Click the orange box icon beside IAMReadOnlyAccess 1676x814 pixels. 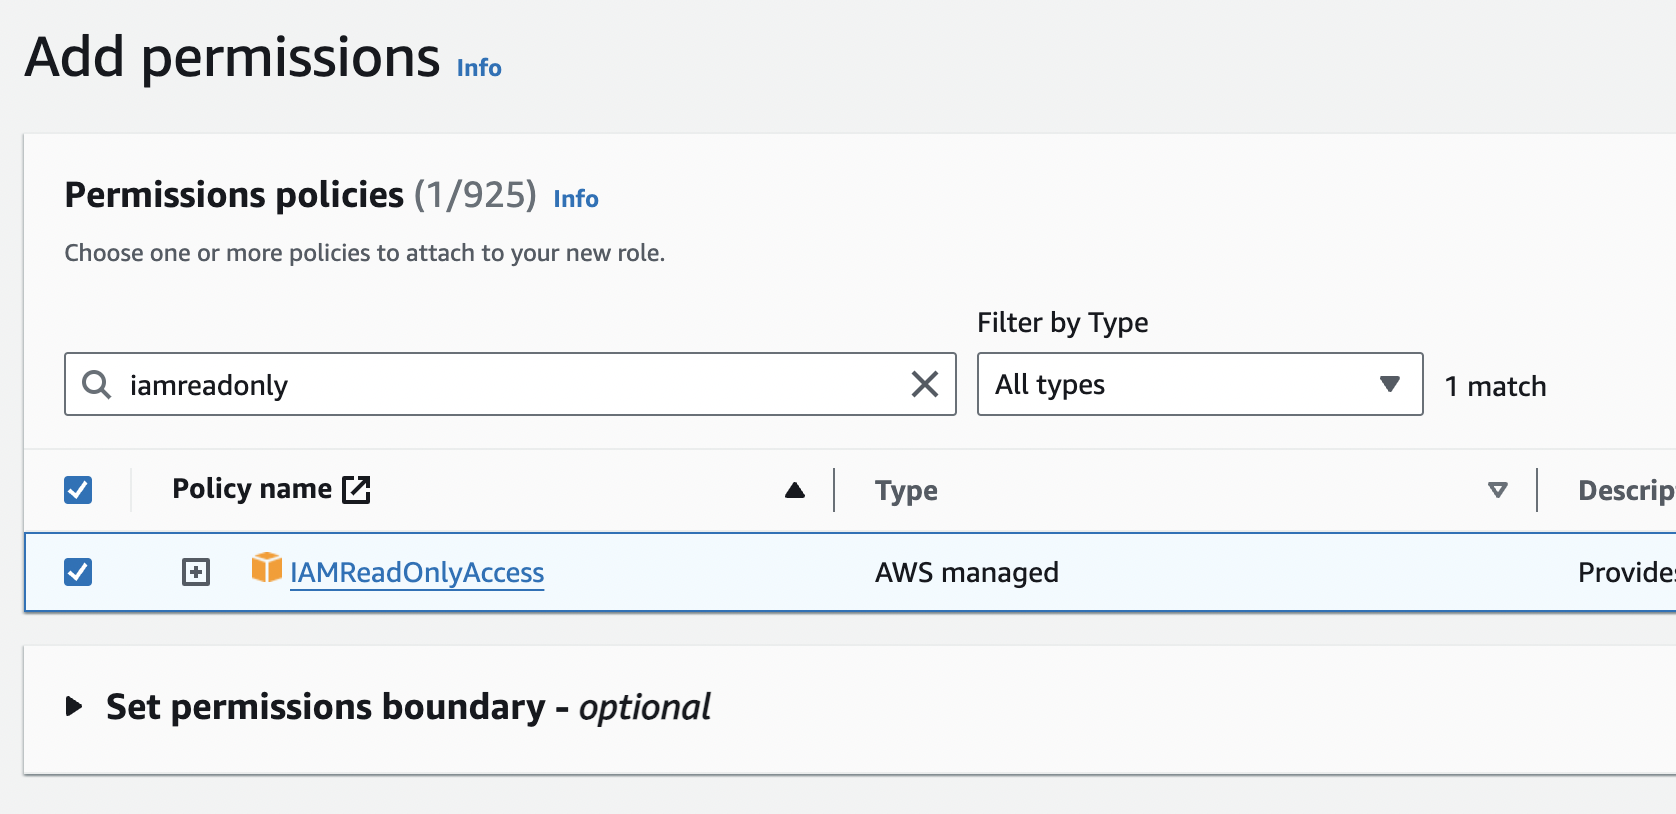(x=266, y=568)
